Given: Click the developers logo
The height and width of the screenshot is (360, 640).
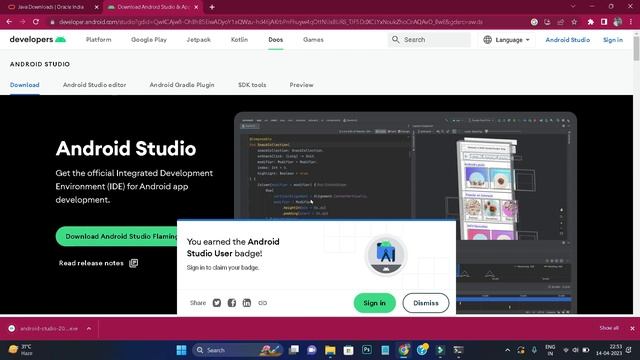Looking at the screenshot, I should (x=38, y=40).
